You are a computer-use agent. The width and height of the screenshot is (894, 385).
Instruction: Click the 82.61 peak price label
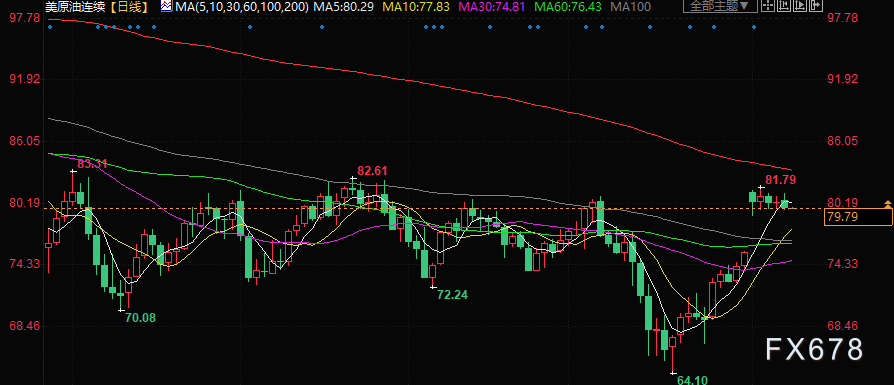tap(372, 171)
